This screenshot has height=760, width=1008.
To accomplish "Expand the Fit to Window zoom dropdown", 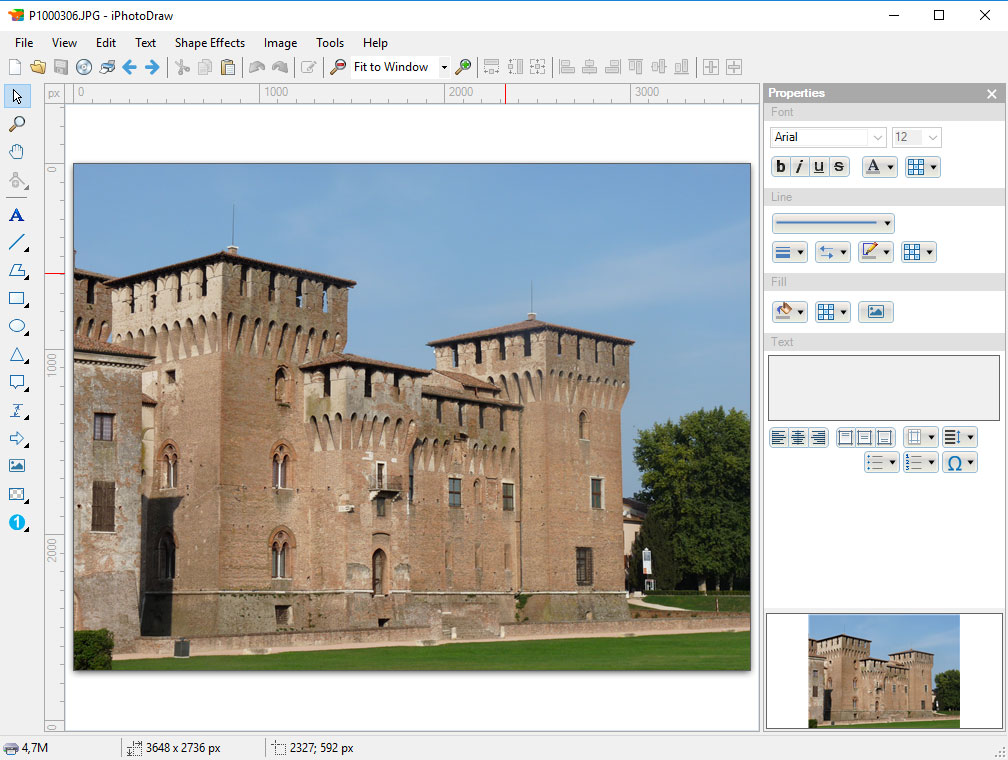I will 444,67.
